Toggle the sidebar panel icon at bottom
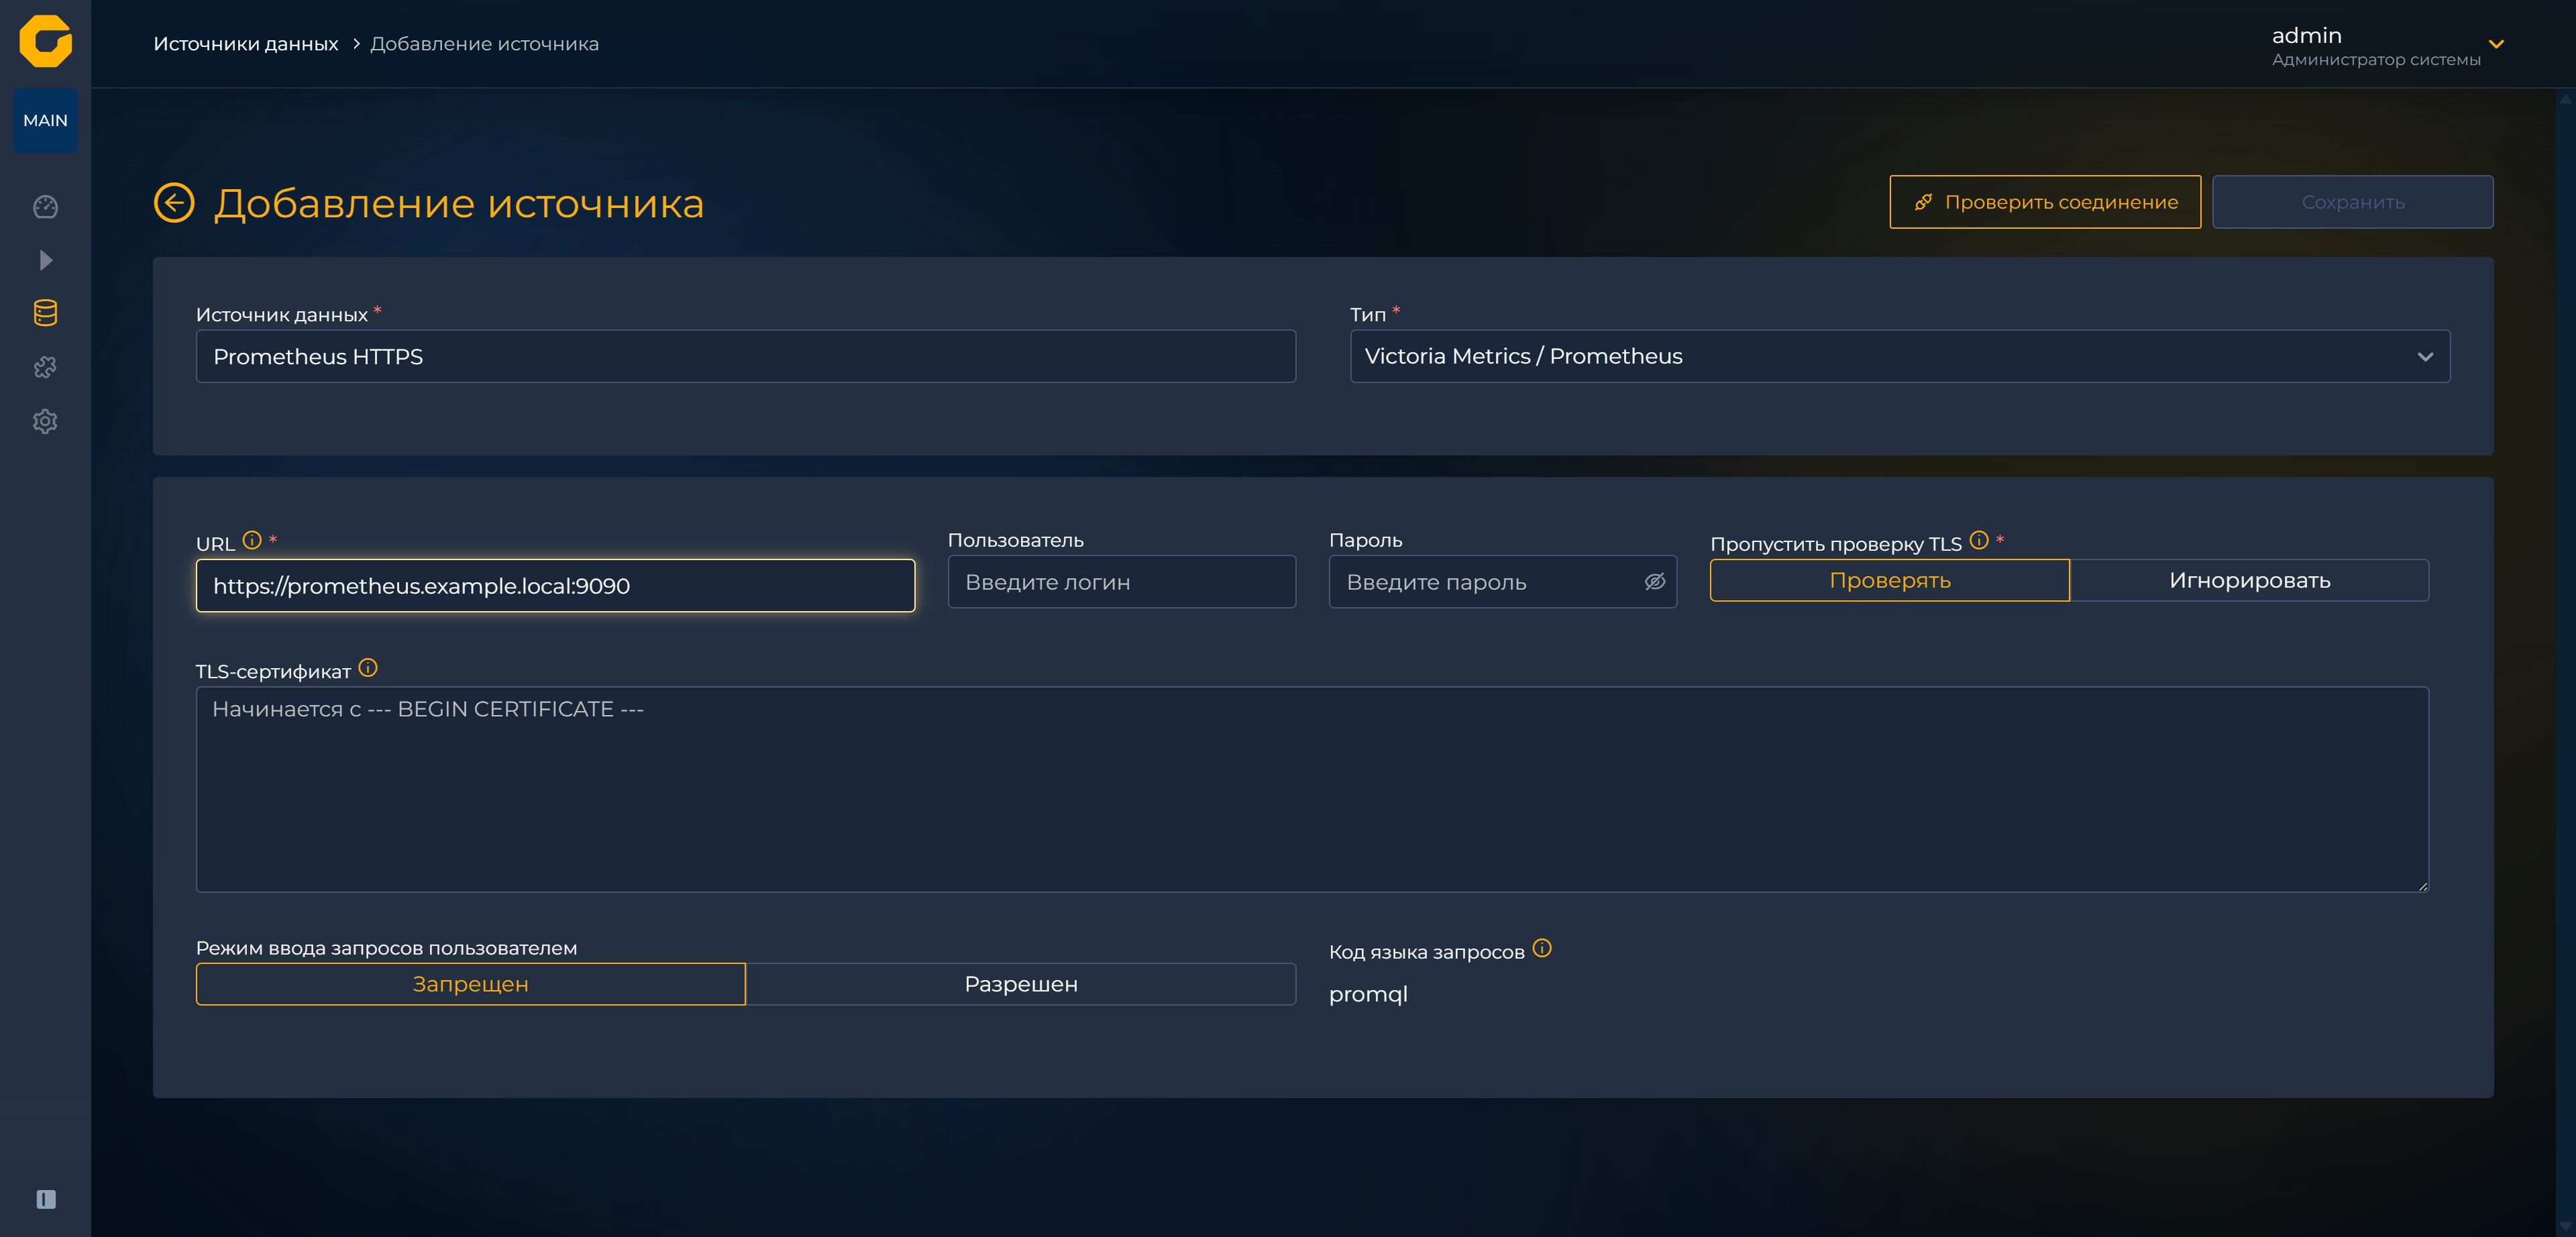The width and height of the screenshot is (2576, 1237). click(x=46, y=1199)
